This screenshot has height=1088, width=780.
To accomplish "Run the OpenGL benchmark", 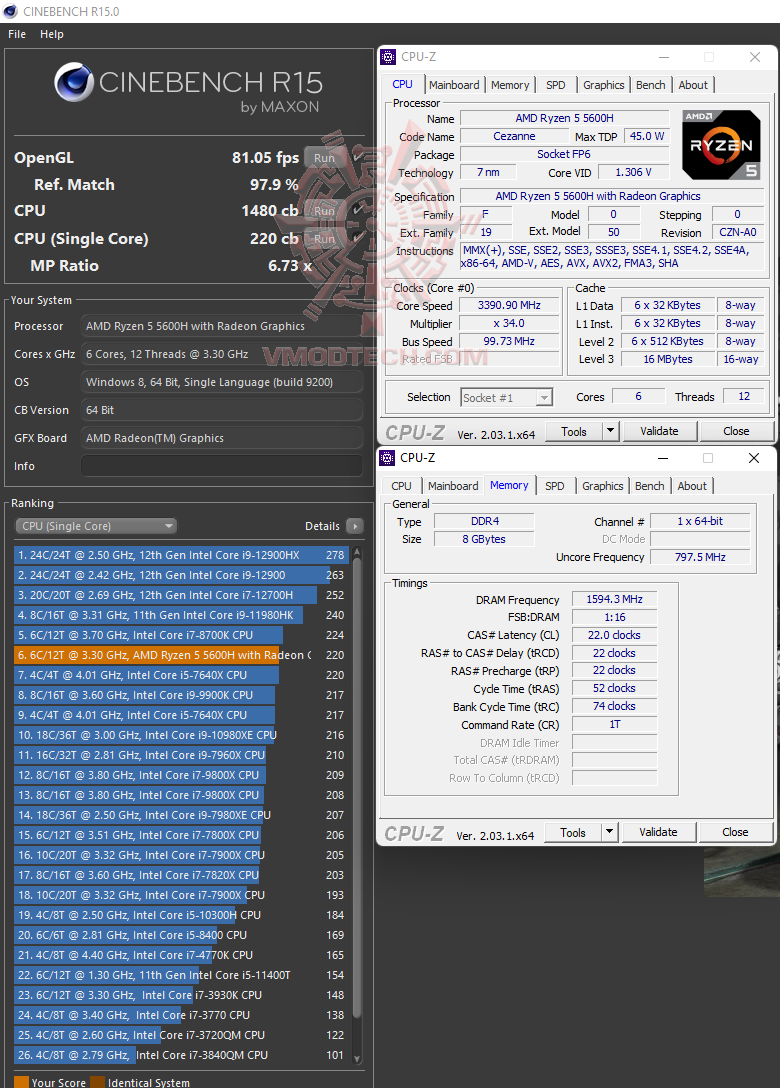I will [324, 158].
